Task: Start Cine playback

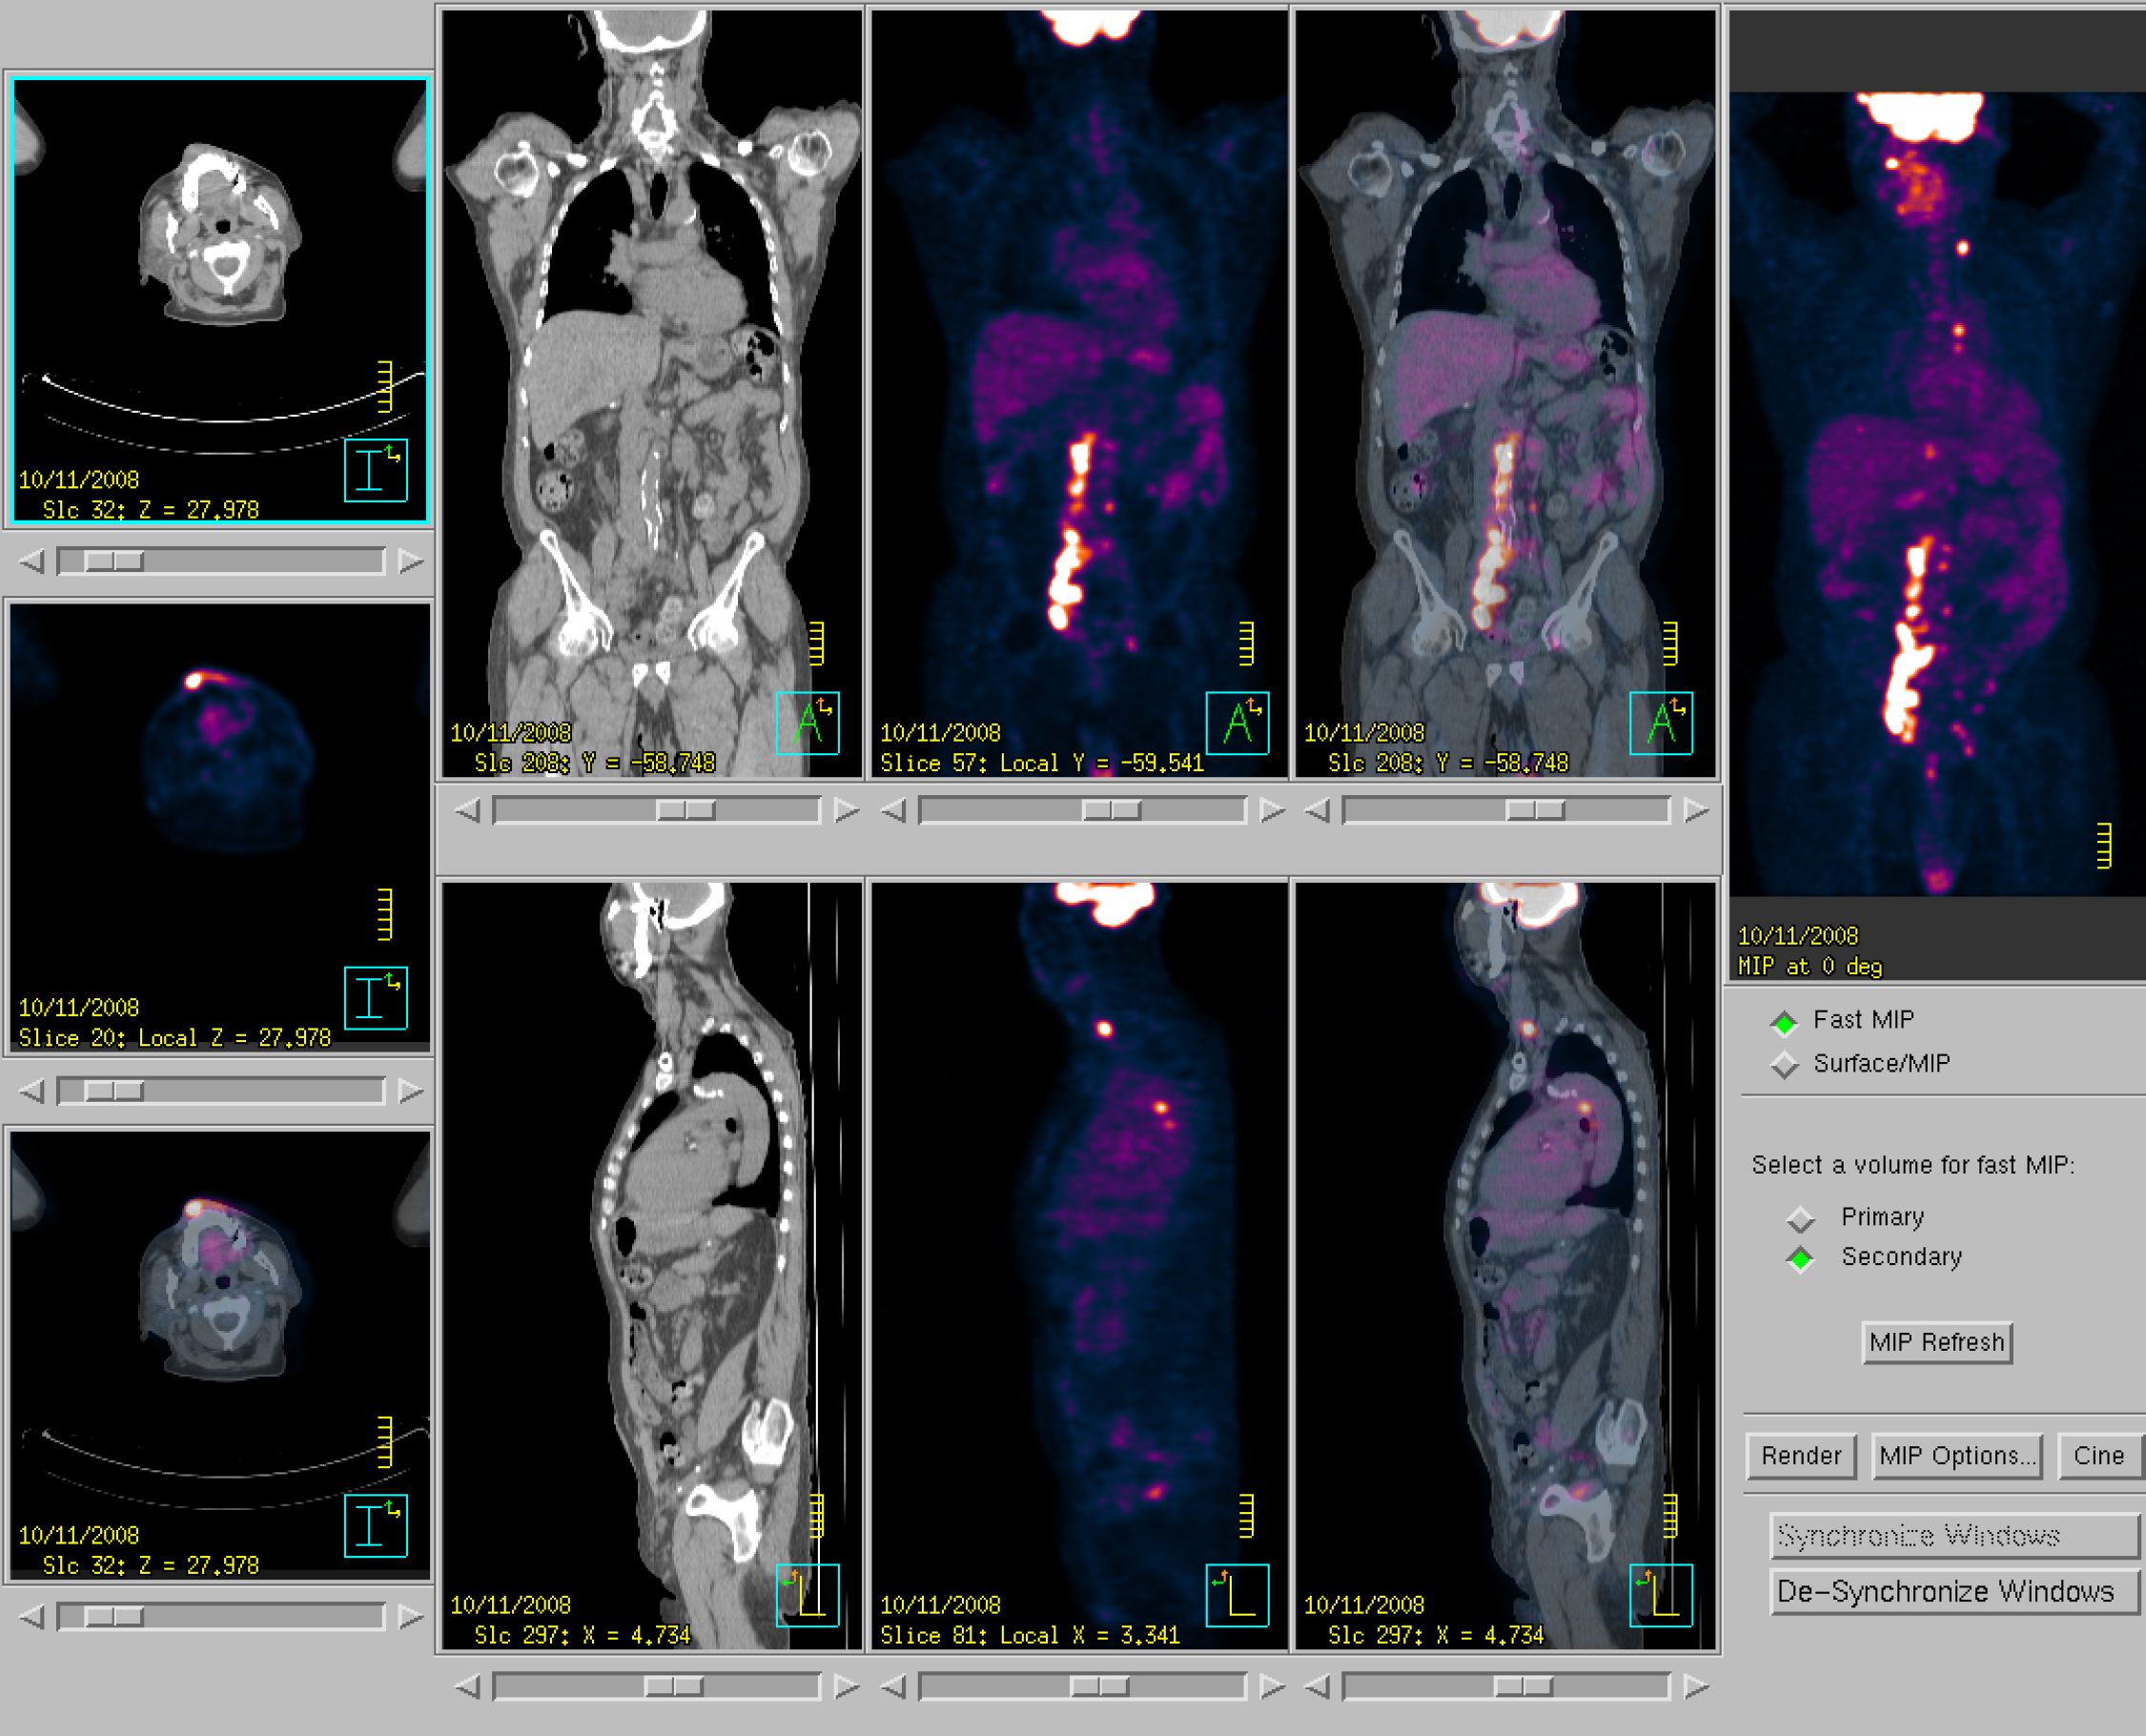Action: (2098, 1455)
